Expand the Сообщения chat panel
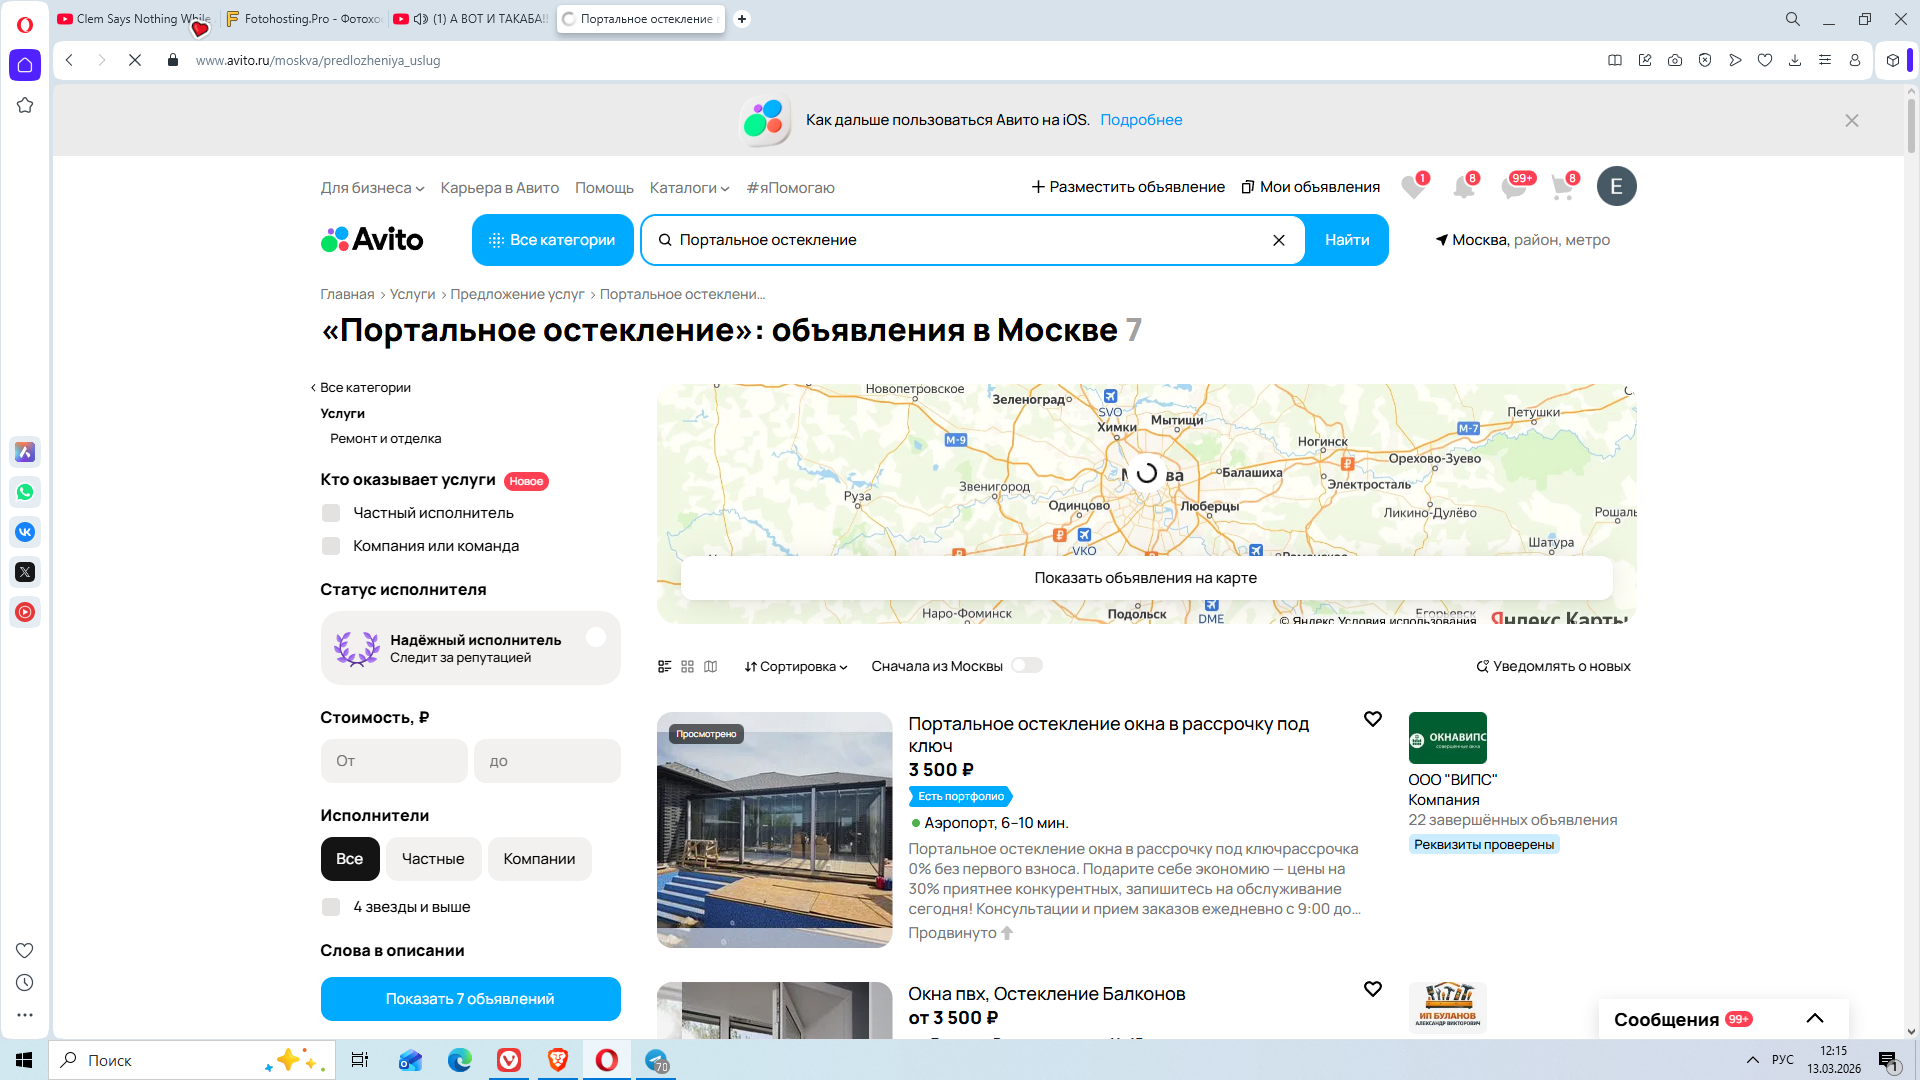 (1814, 1019)
